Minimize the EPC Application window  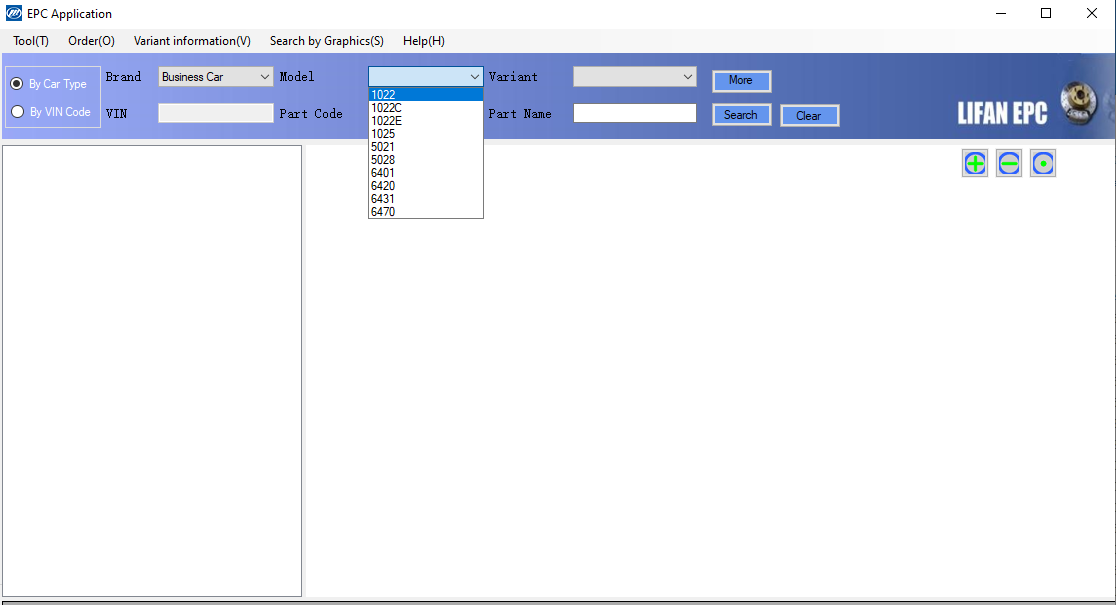(1001, 14)
